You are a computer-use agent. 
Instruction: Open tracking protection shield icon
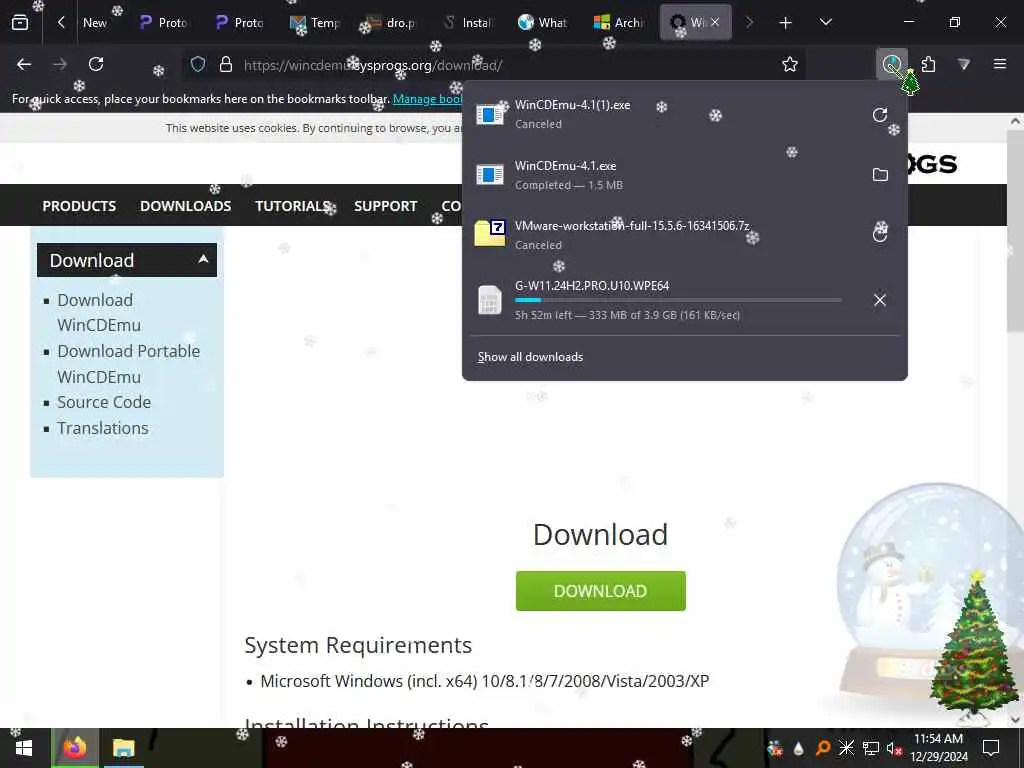(198, 64)
